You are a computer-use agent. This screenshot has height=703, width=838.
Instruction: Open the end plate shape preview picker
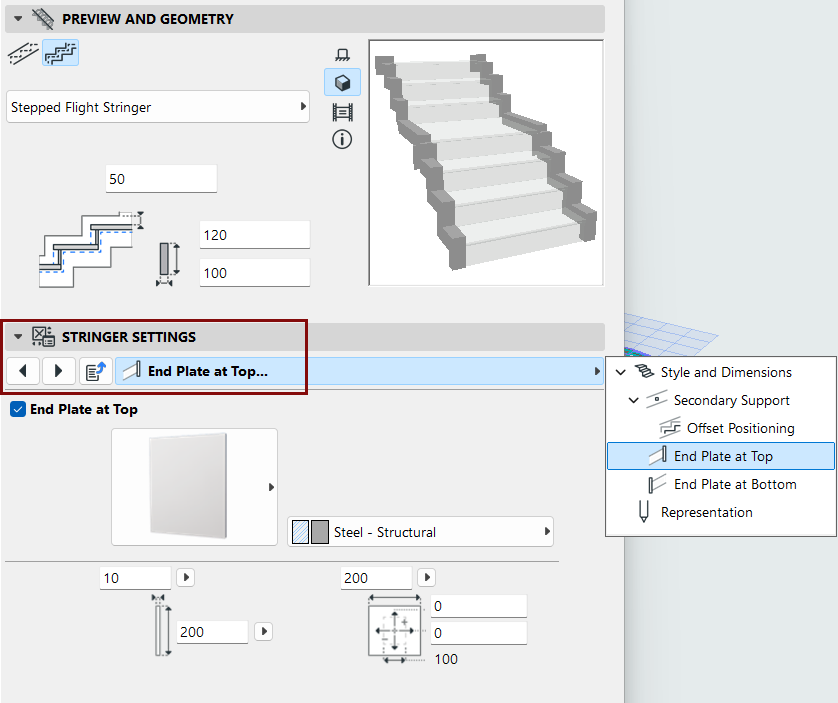tap(194, 487)
